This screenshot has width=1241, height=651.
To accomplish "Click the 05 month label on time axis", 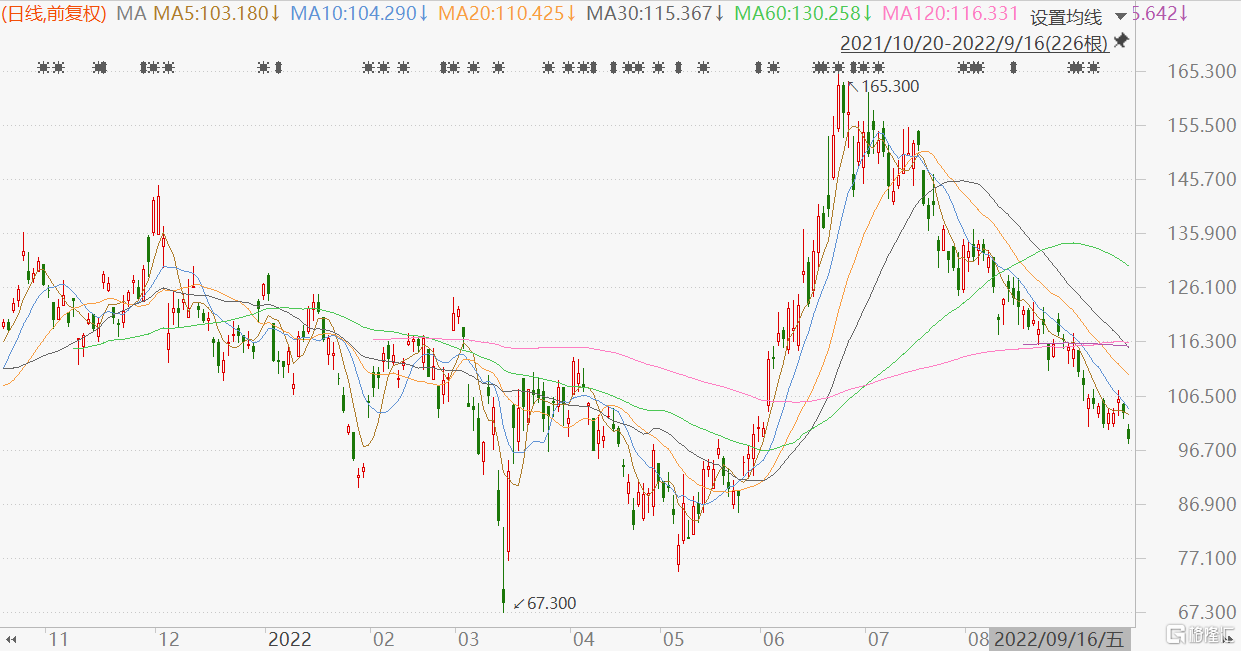I will pos(673,638).
